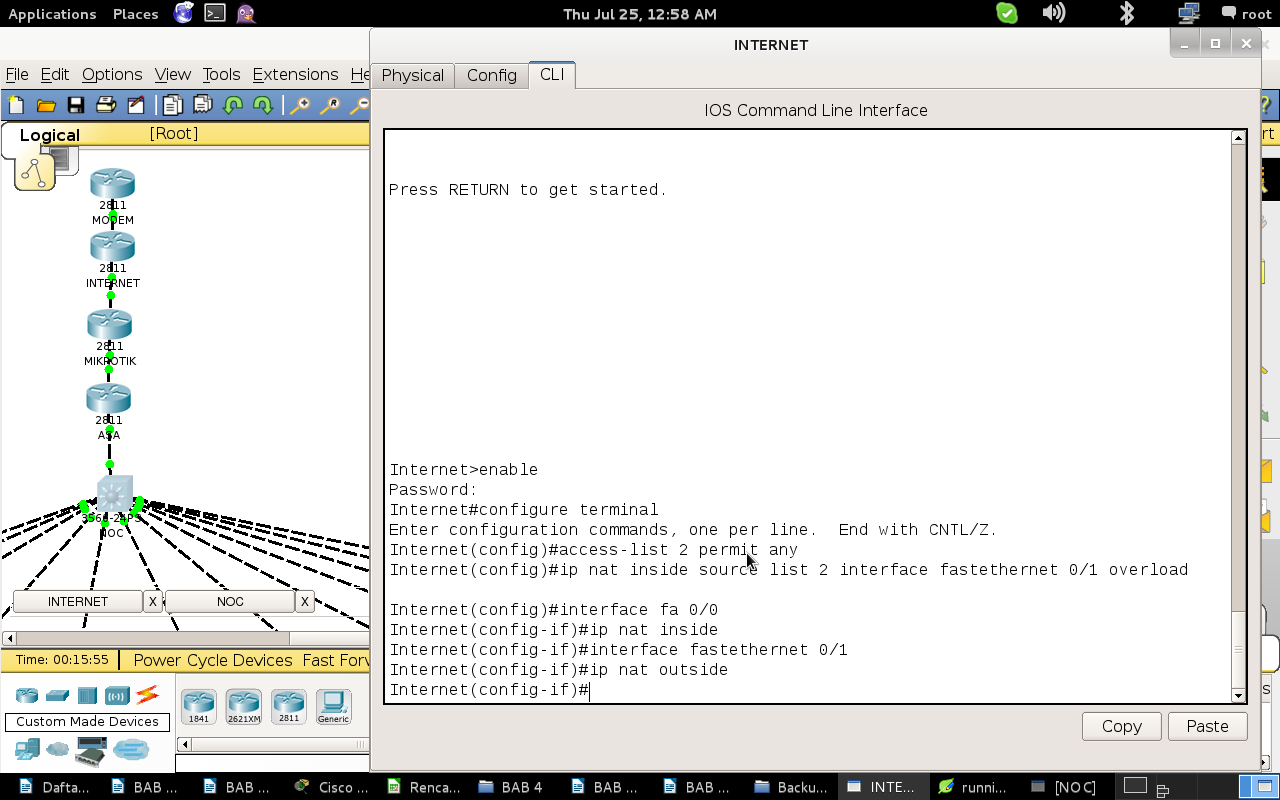Switch to the Config tab
1280x800 pixels.
492,75
